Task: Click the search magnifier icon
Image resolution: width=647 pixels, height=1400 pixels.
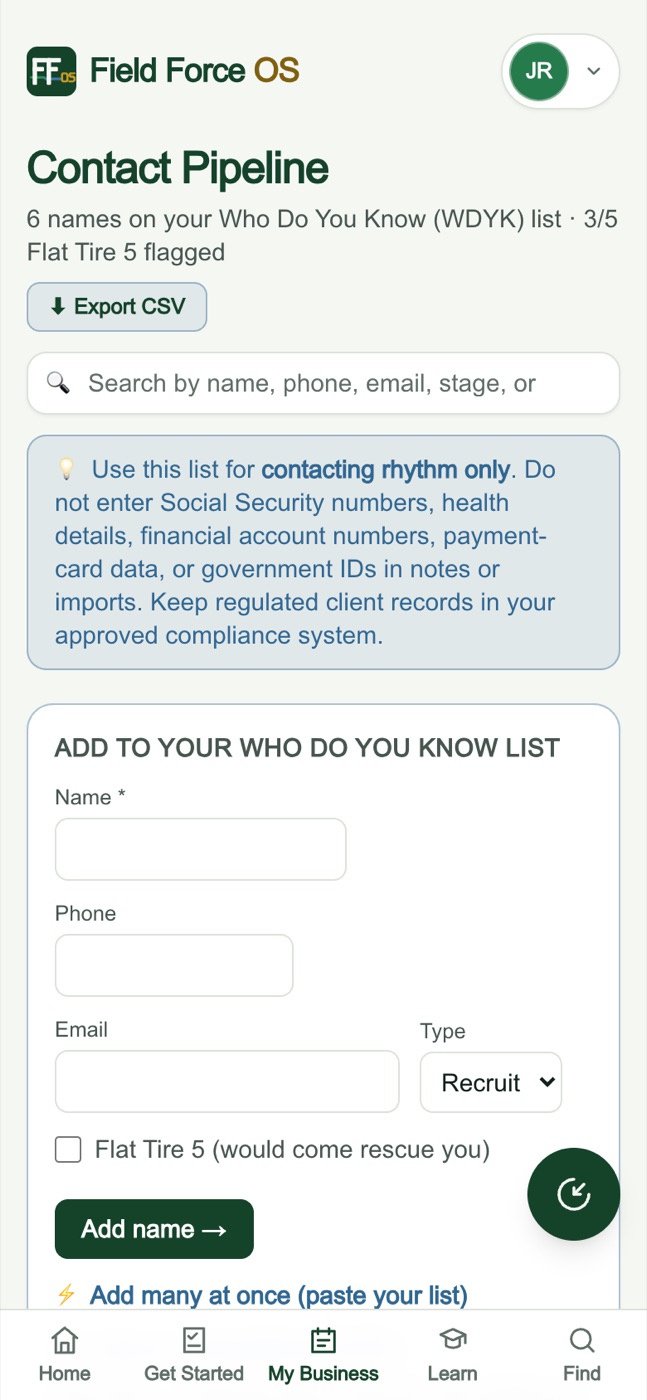Action: click(58, 383)
